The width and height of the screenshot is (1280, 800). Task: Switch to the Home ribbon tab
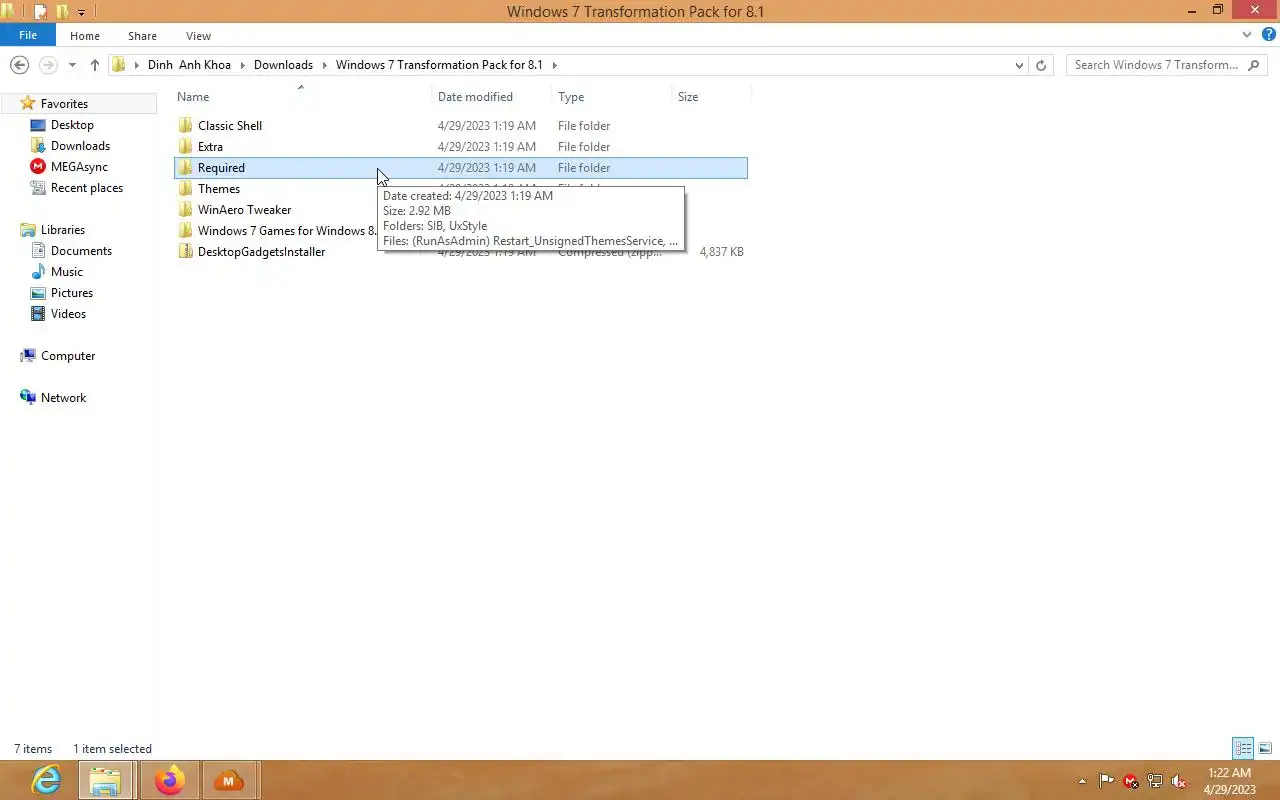(85, 36)
